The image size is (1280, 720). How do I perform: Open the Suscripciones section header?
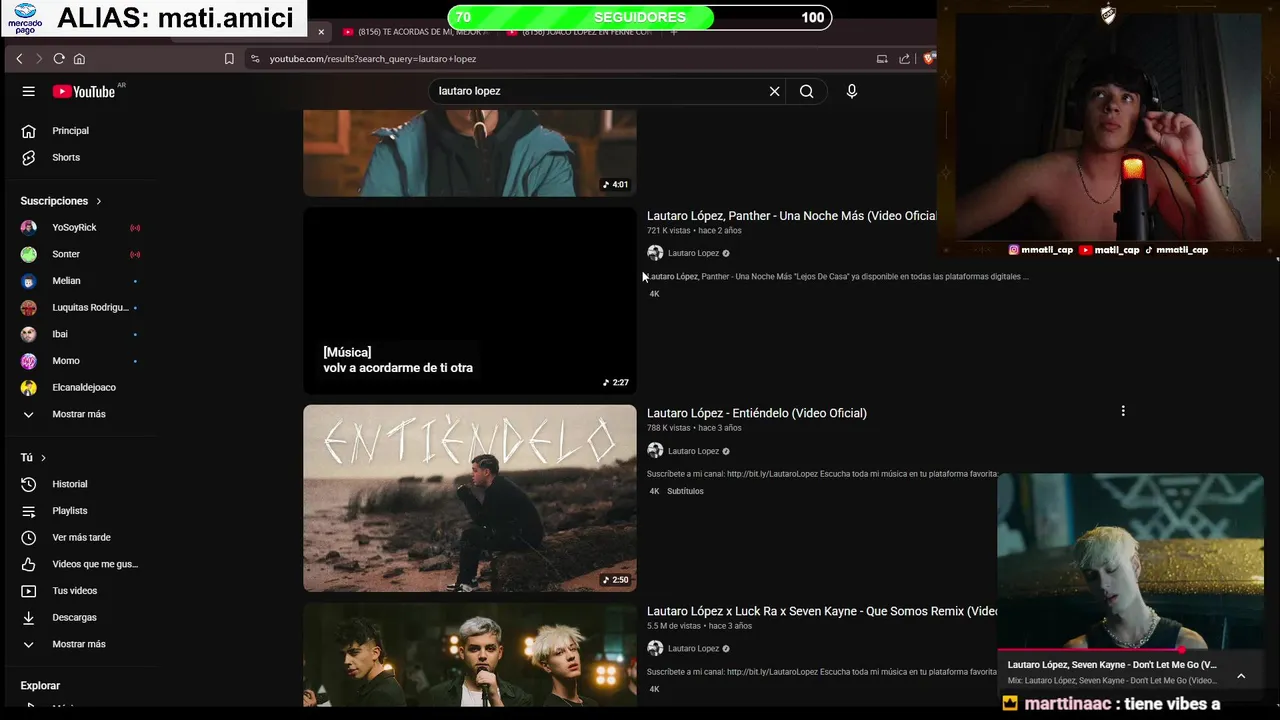tap(61, 201)
